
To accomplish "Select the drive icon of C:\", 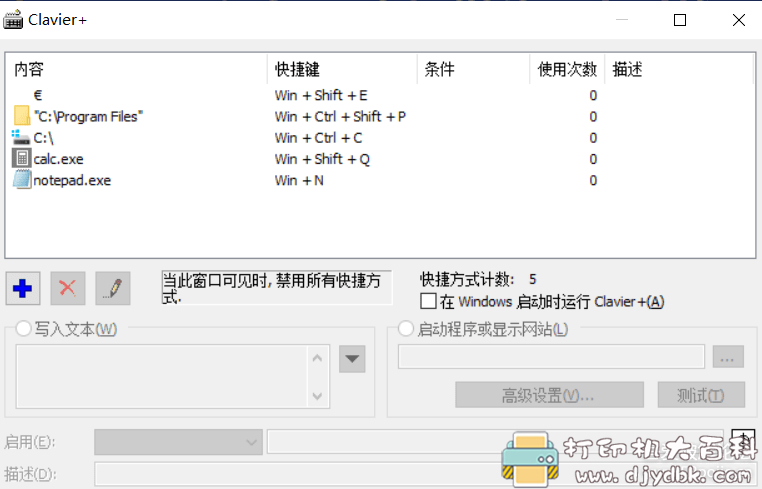I will coord(21,138).
